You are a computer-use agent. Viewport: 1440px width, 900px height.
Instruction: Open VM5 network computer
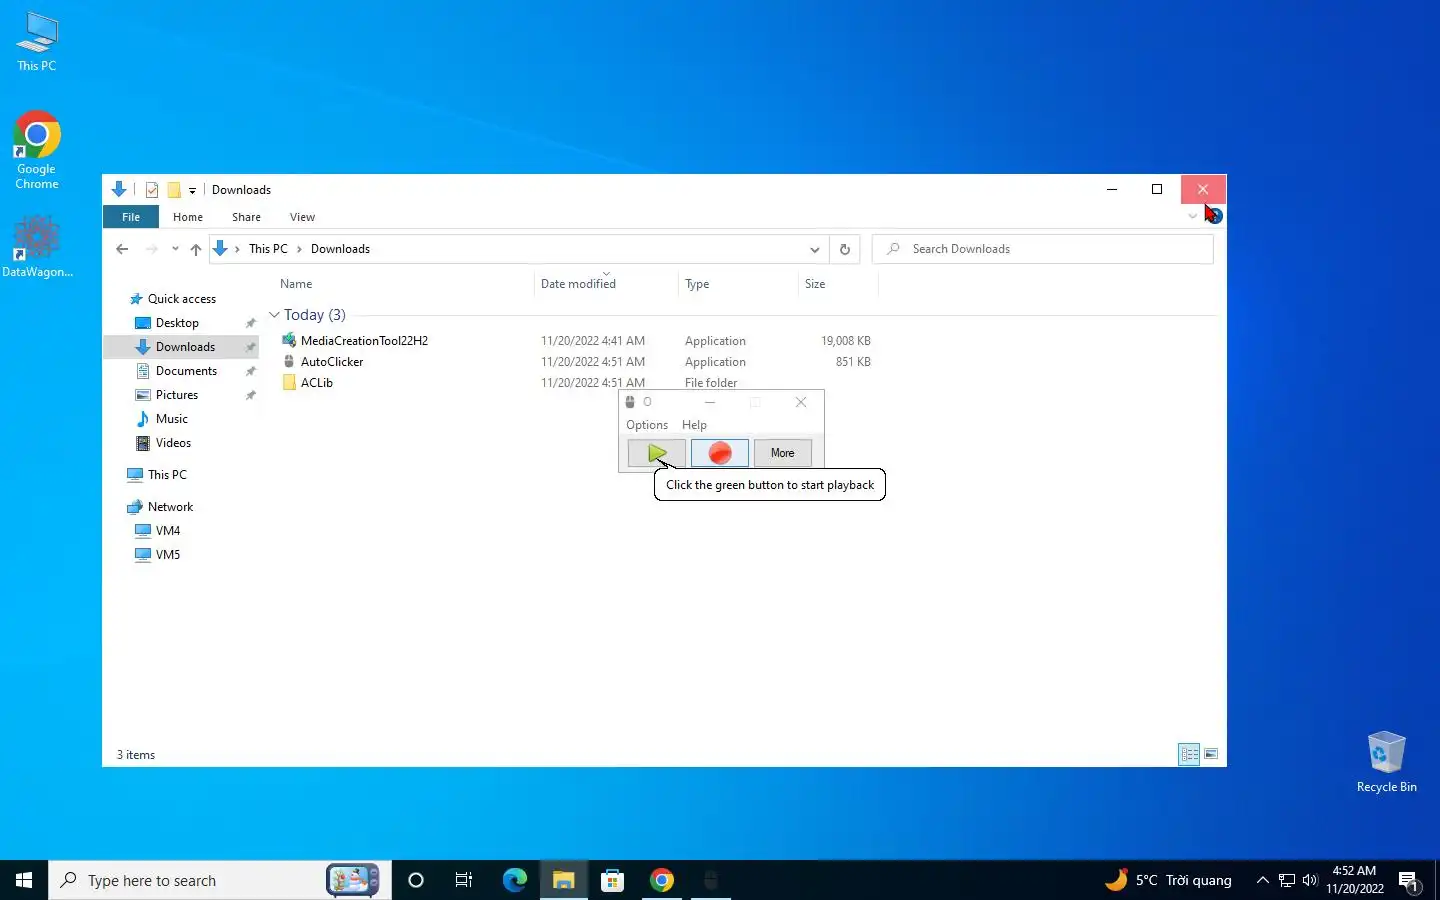pyautogui.click(x=168, y=555)
